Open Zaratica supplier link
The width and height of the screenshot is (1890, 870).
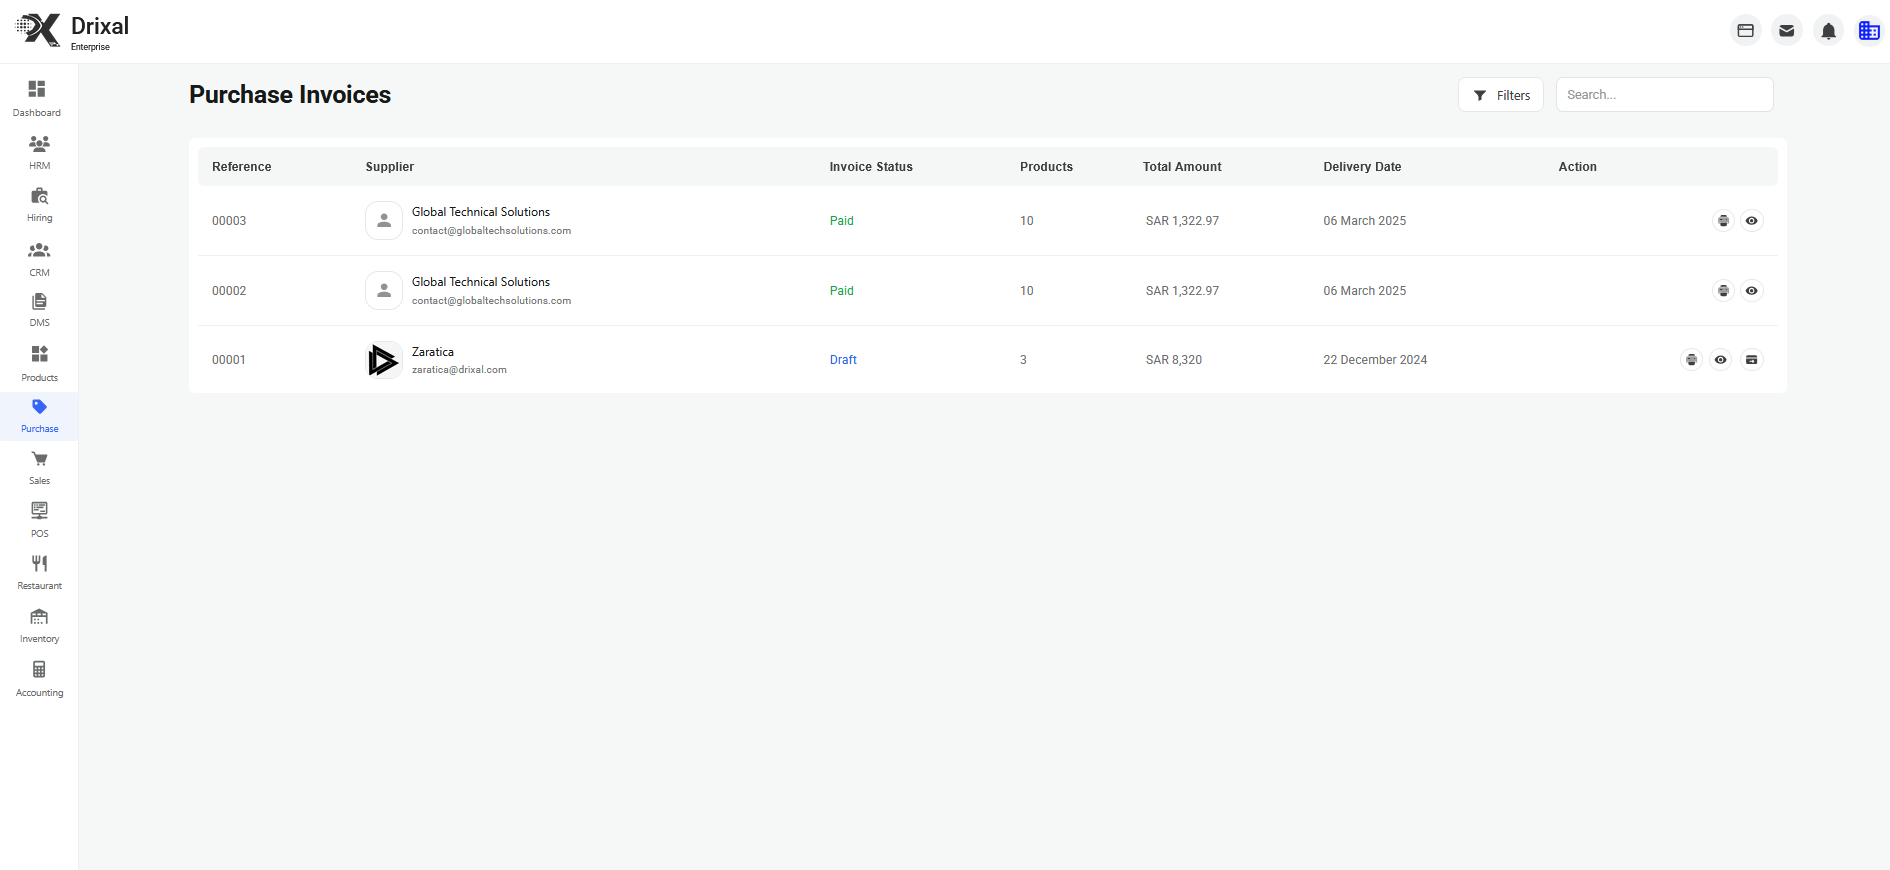433,352
